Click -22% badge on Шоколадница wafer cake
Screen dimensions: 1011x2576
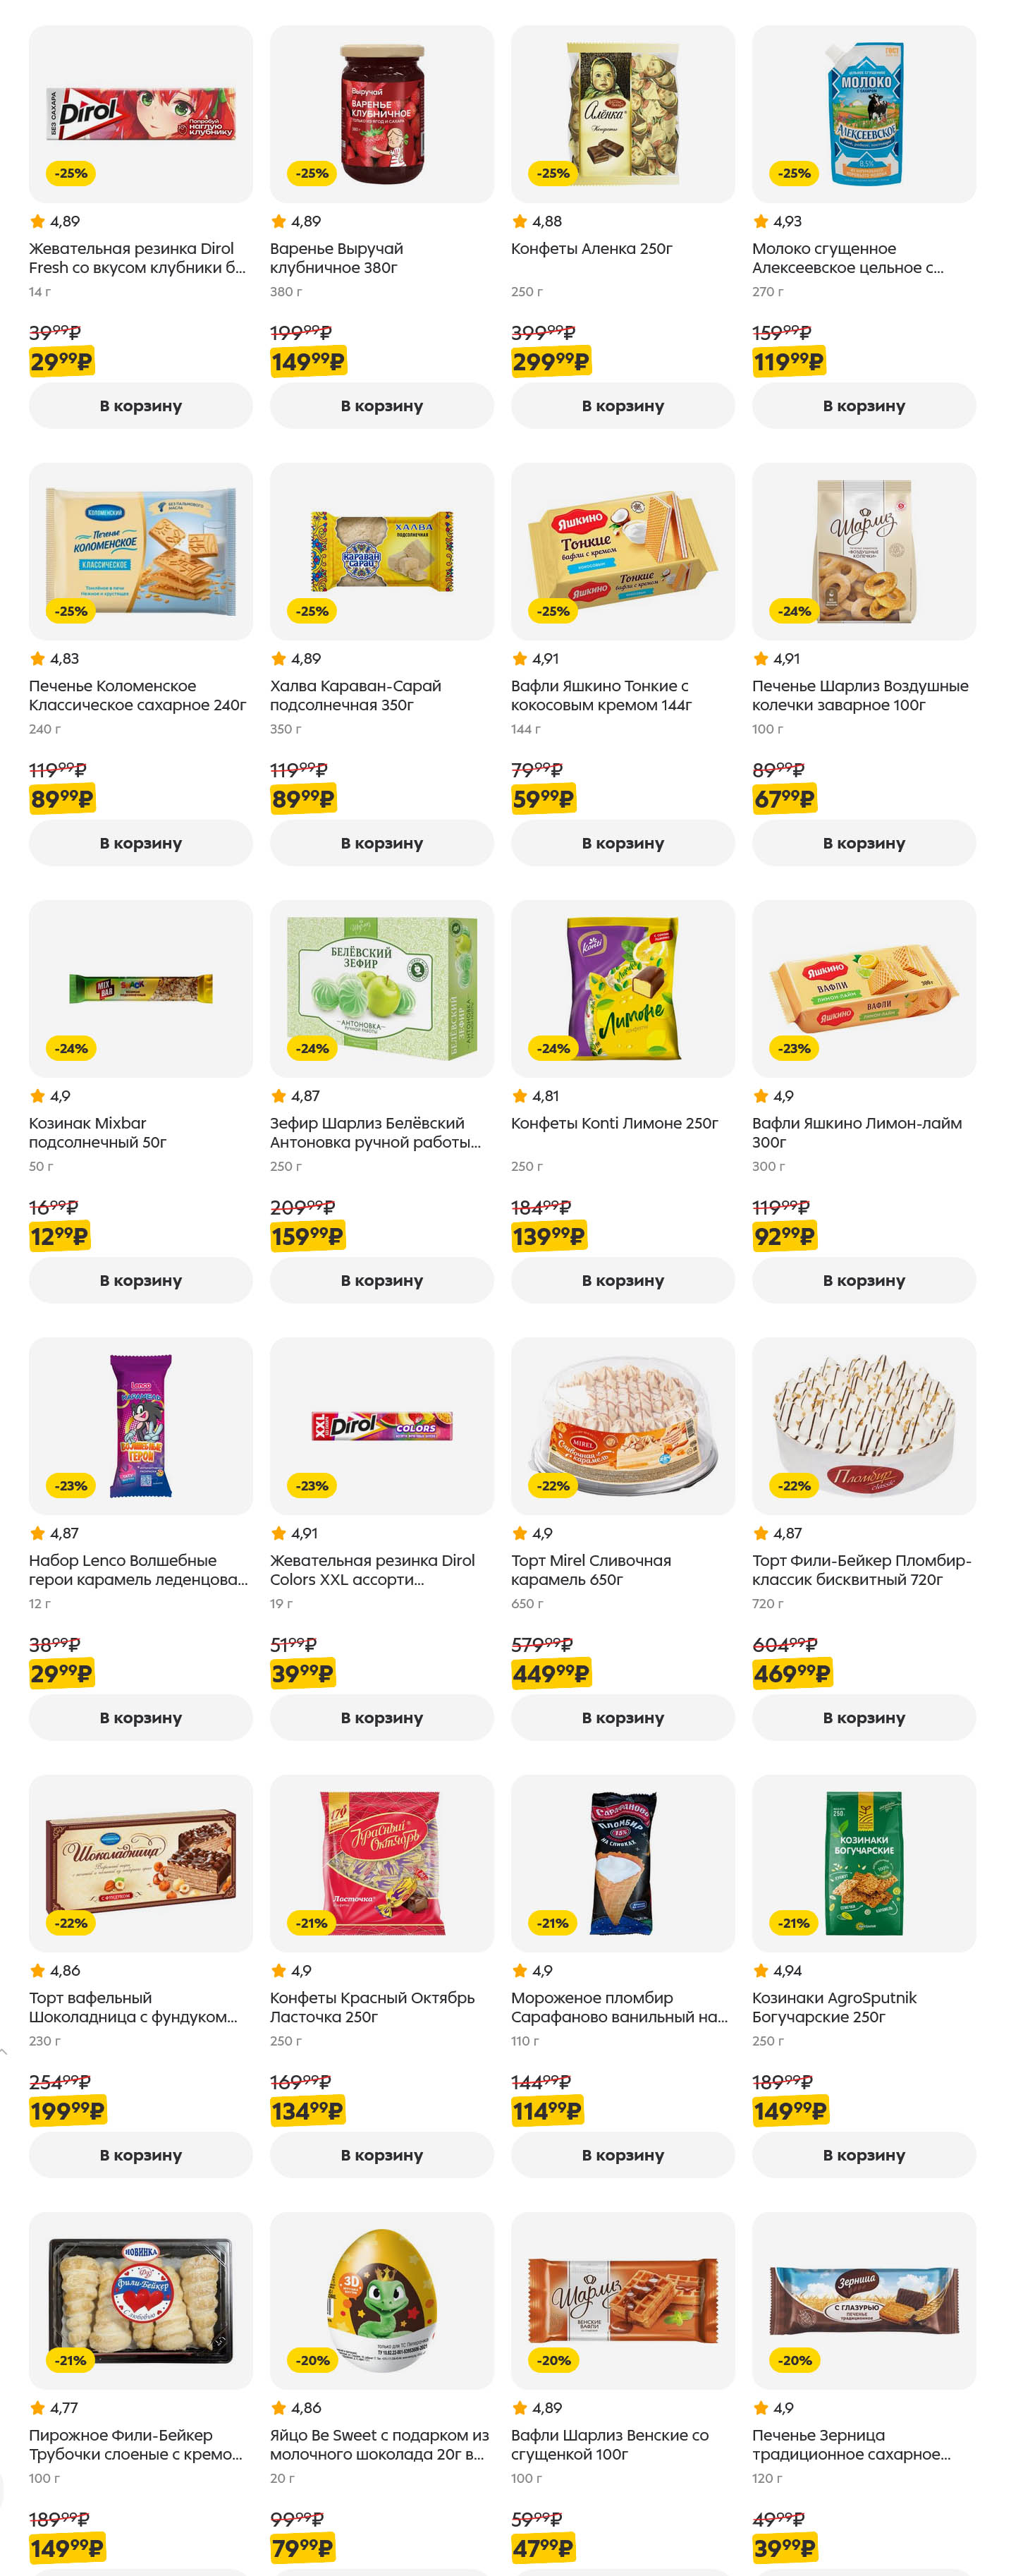click(x=71, y=1923)
